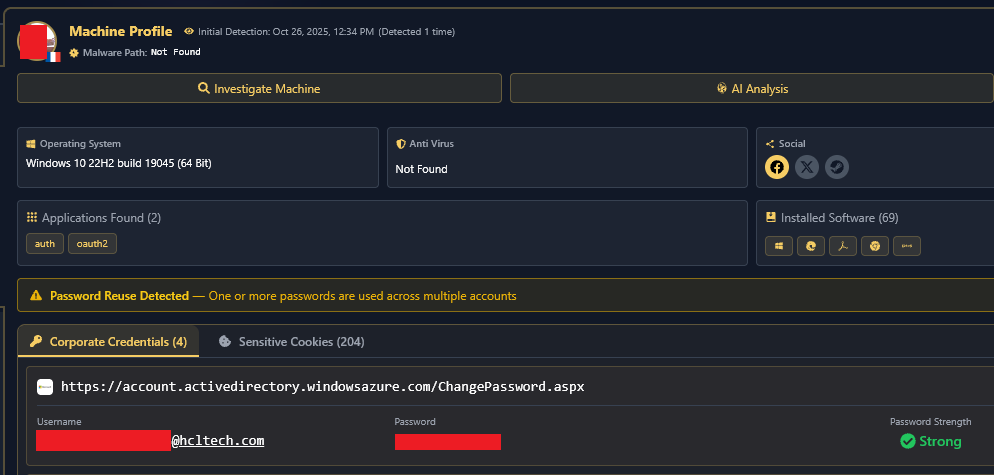
Task: Click the green checkmark beside Strong
Action: coord(908,441)
